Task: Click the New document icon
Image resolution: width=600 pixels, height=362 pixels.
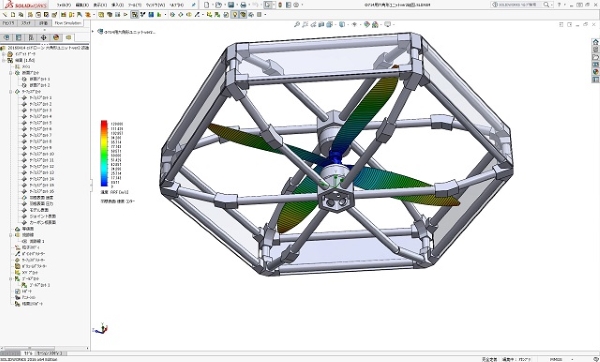Action: coord(207,5)
